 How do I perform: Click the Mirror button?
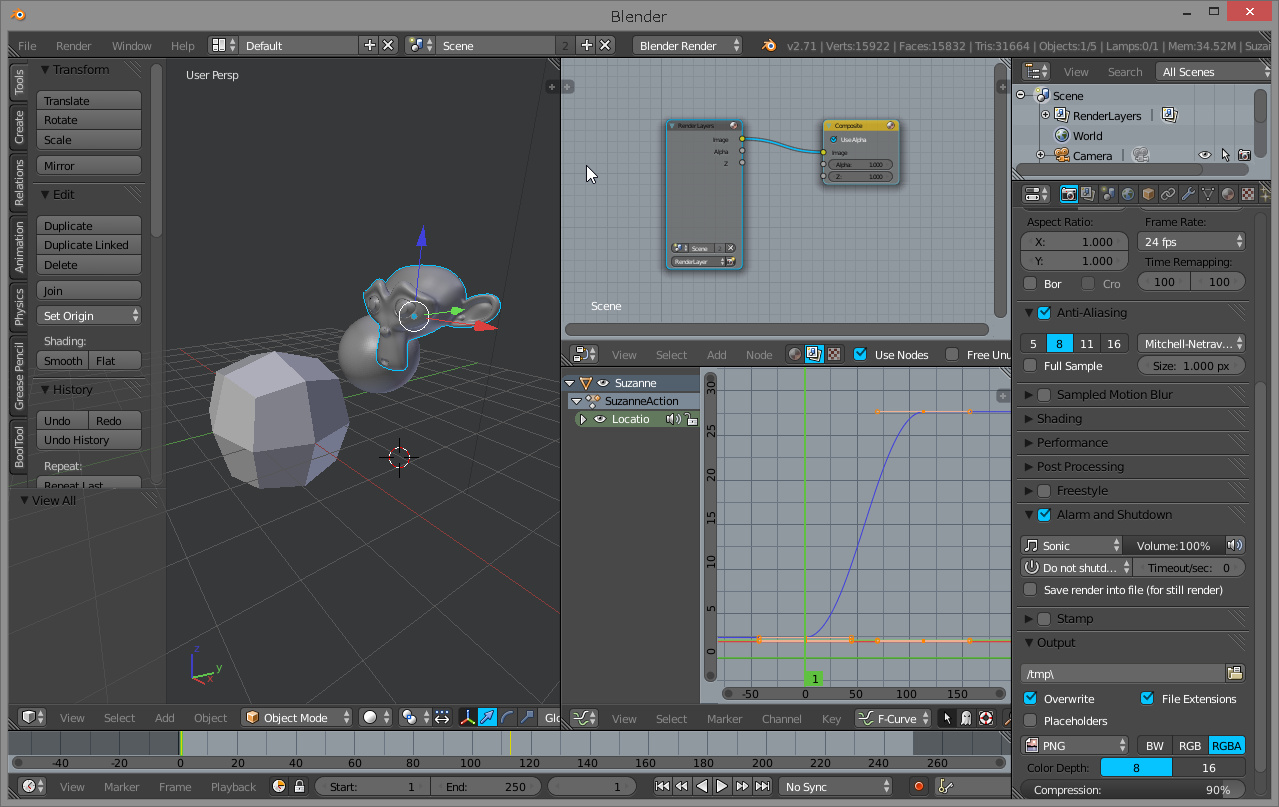point(89,166)
